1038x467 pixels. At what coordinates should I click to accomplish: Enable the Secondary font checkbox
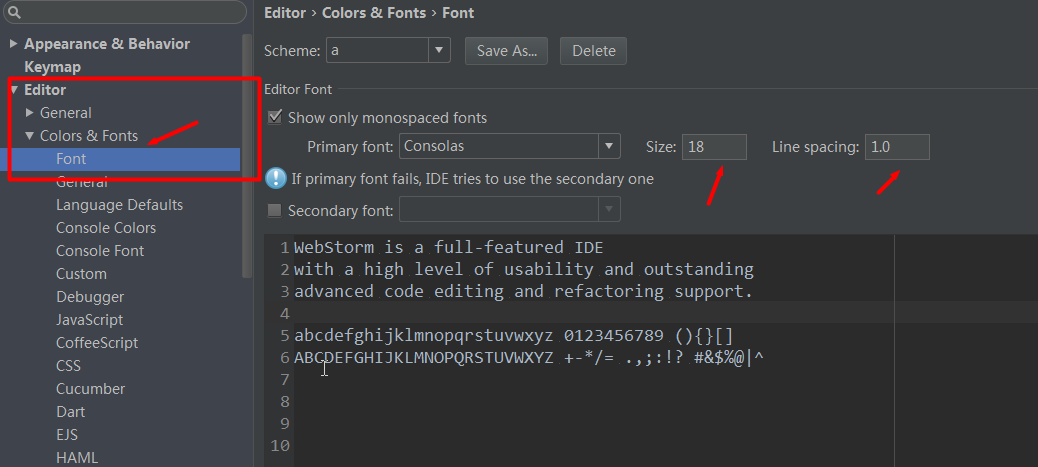click(274, 211)
